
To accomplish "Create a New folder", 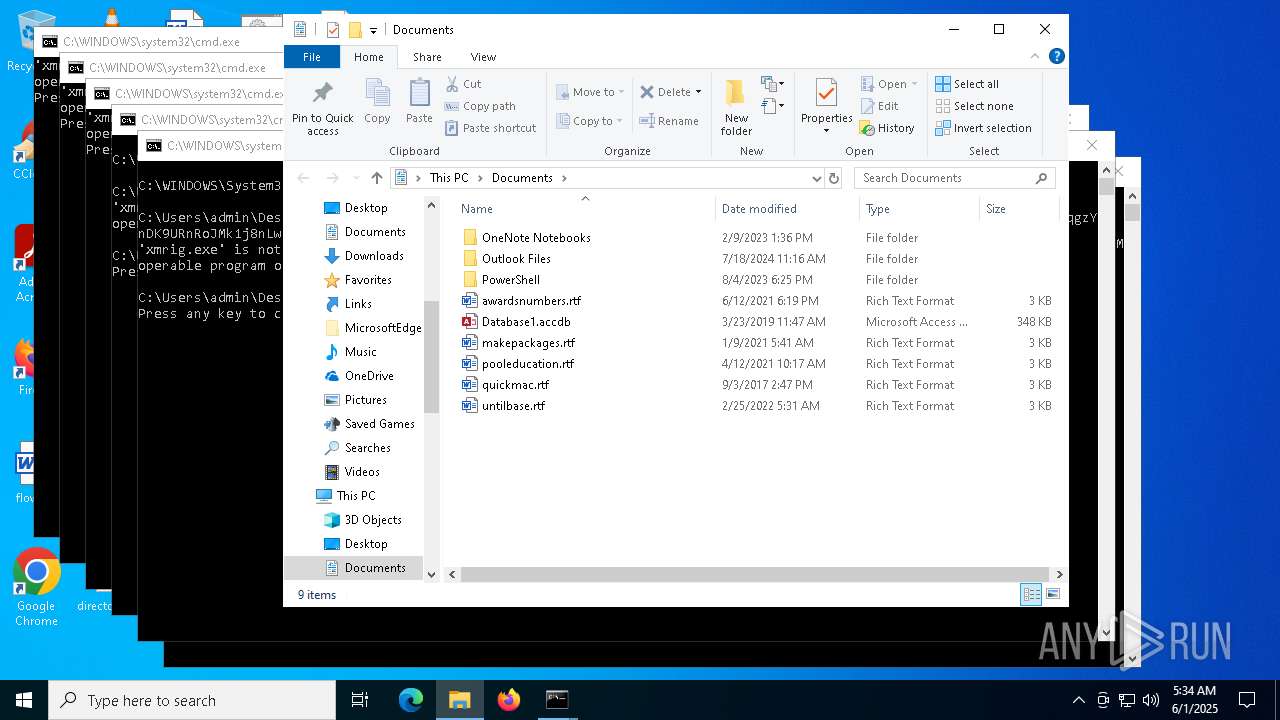I will 736,108.
